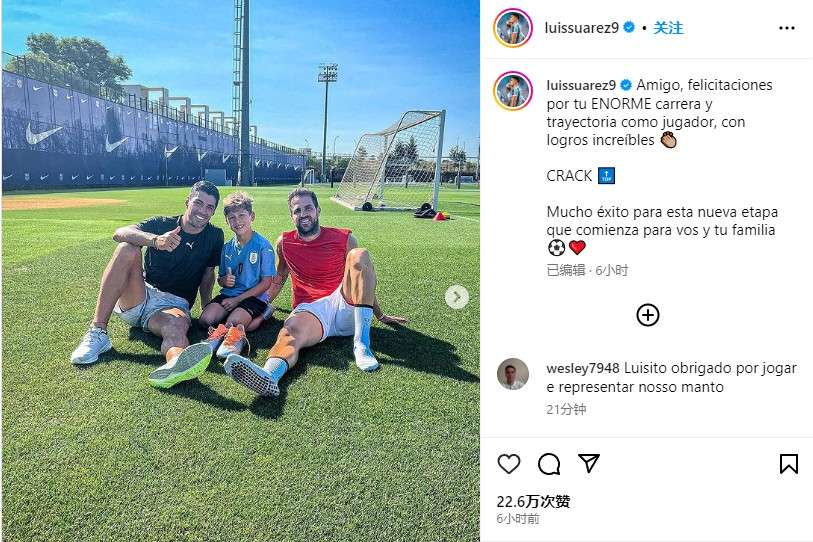The height and width of the screenshot is (542, 813).
Task: View the 22.6万次赞 likes list
Action: point(533,502)
